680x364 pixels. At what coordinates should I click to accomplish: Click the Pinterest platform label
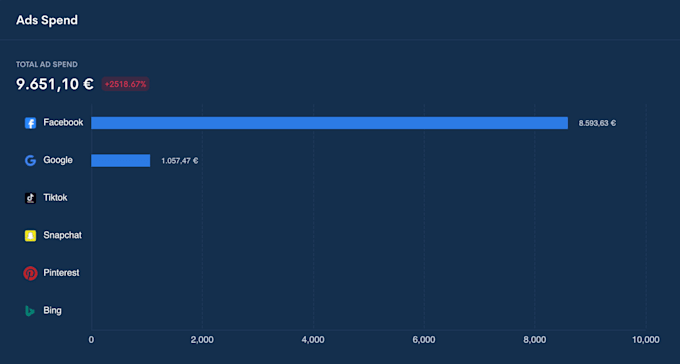[x=61, y=273]
